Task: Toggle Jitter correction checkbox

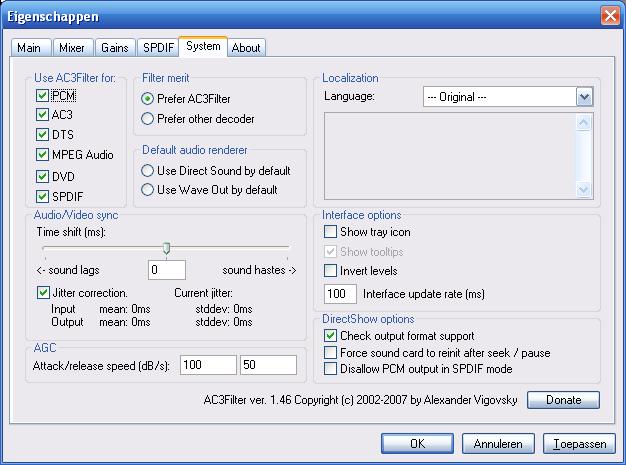Action: coord(42,293)
